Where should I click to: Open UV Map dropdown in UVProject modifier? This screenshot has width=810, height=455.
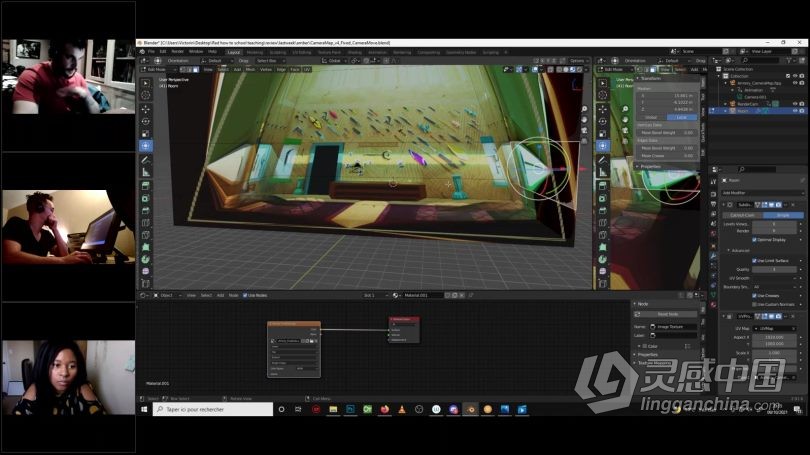(x=775, y=328)
